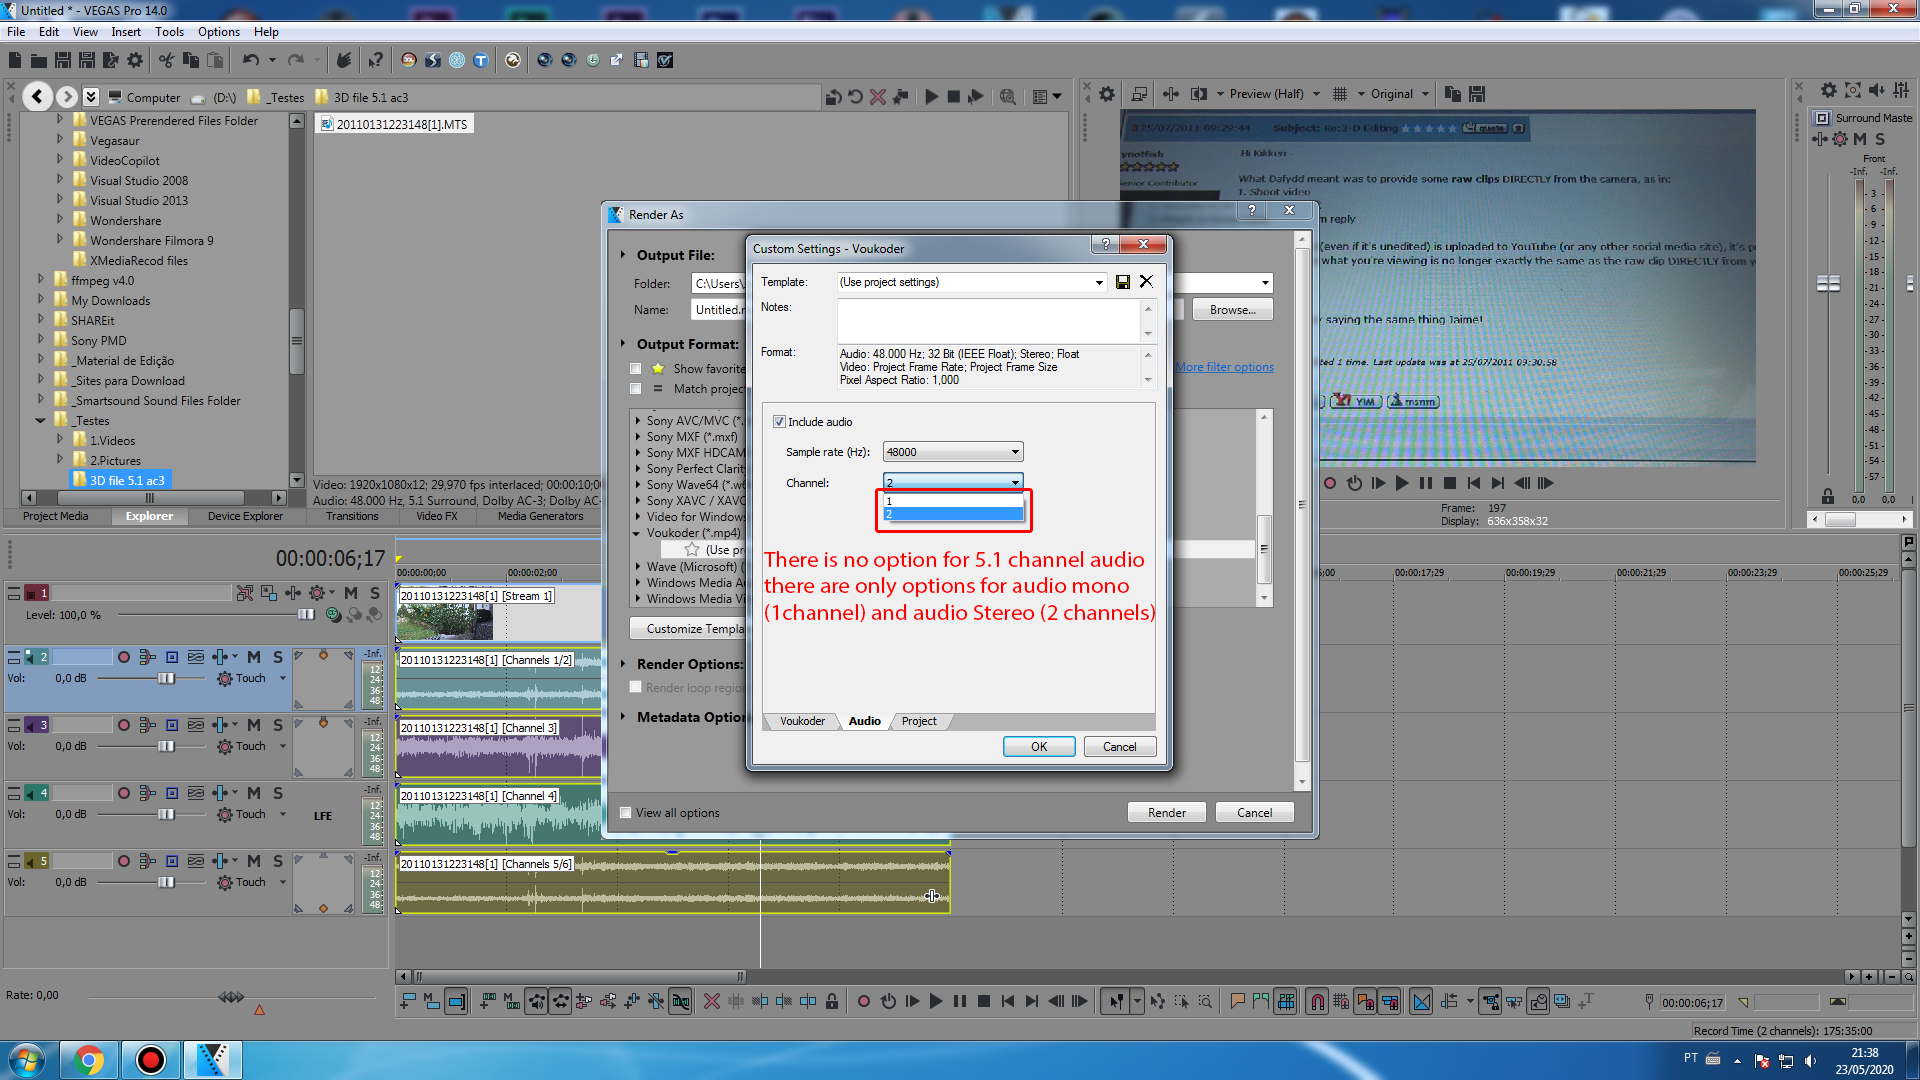Solo audio track 3
This screenshot has width=1920, height=1080.
pos(278,725)
